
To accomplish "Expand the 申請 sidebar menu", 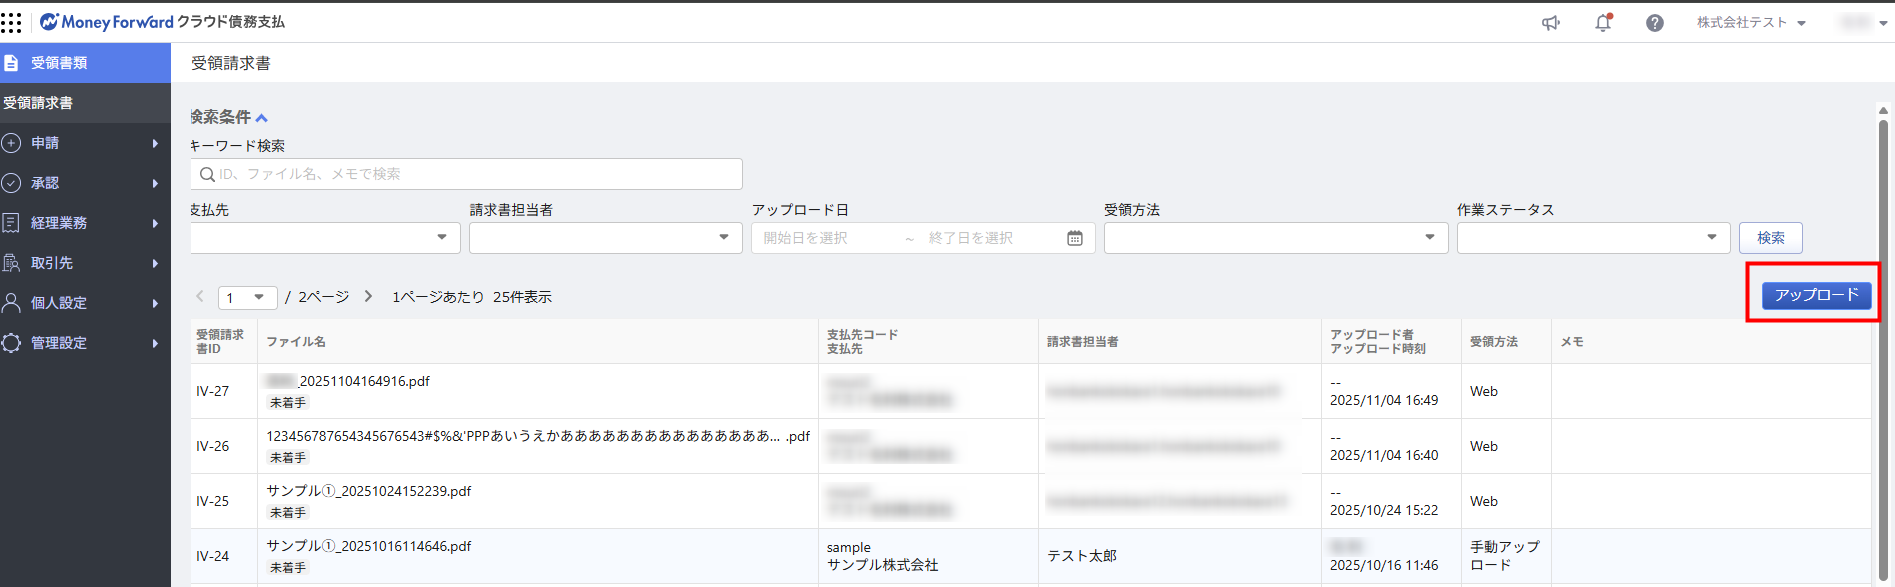I will [x=85, y=143].
